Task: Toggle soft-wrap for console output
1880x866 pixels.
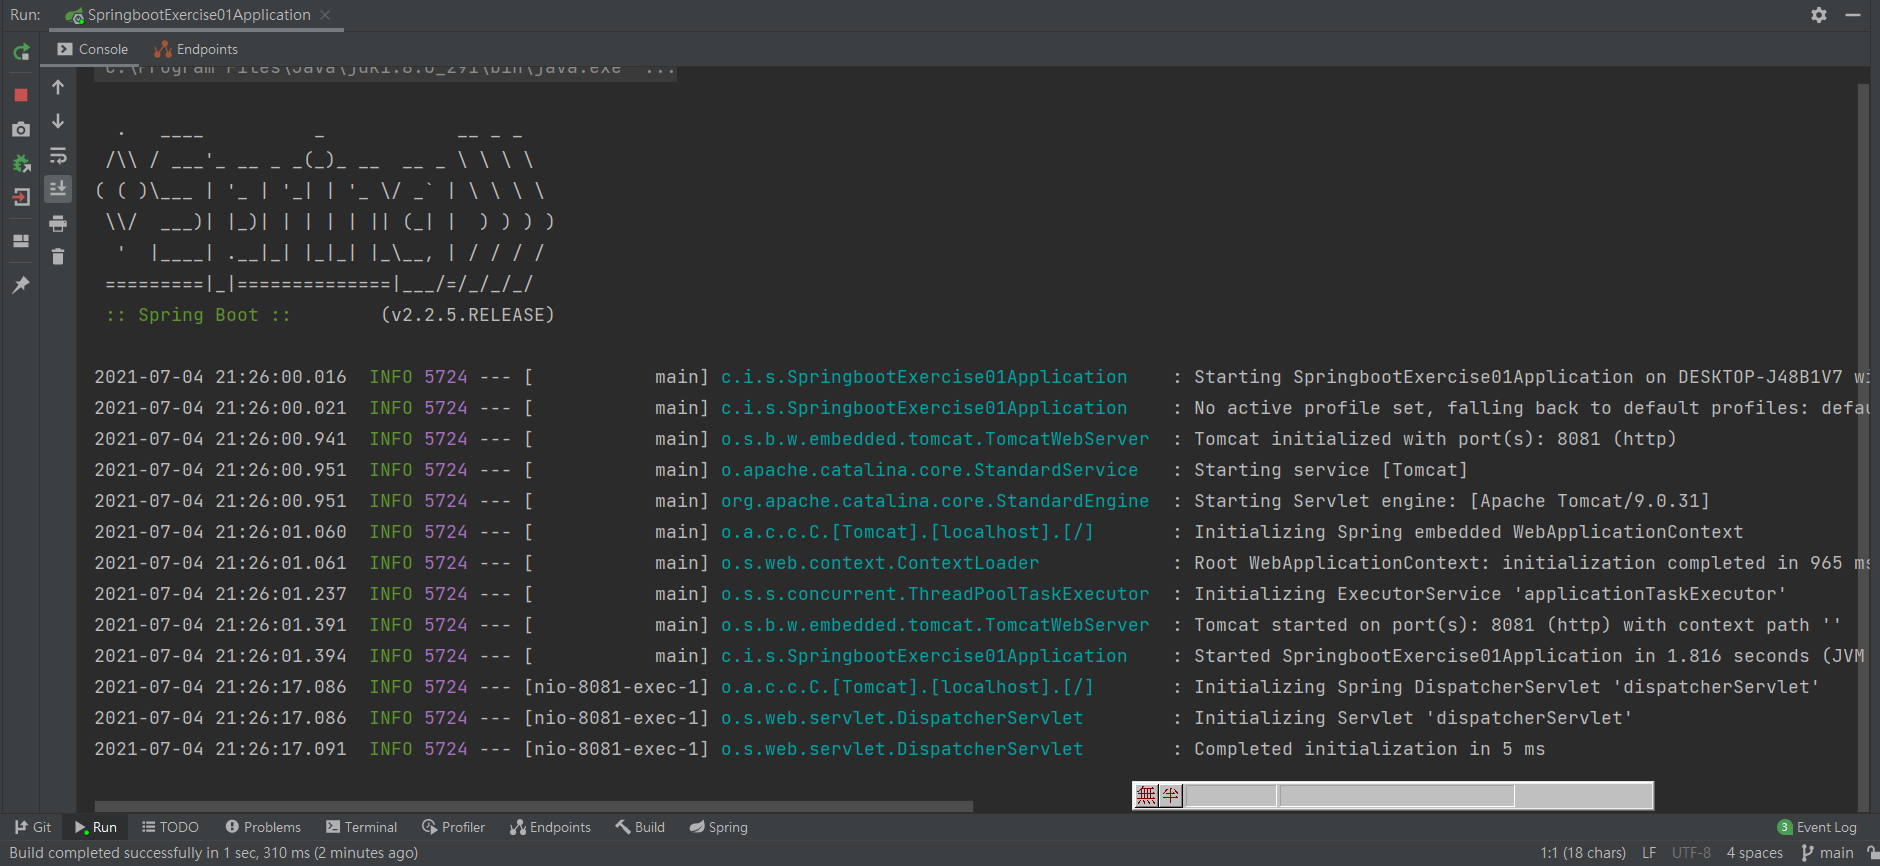Action: click(x=58, y=155)
